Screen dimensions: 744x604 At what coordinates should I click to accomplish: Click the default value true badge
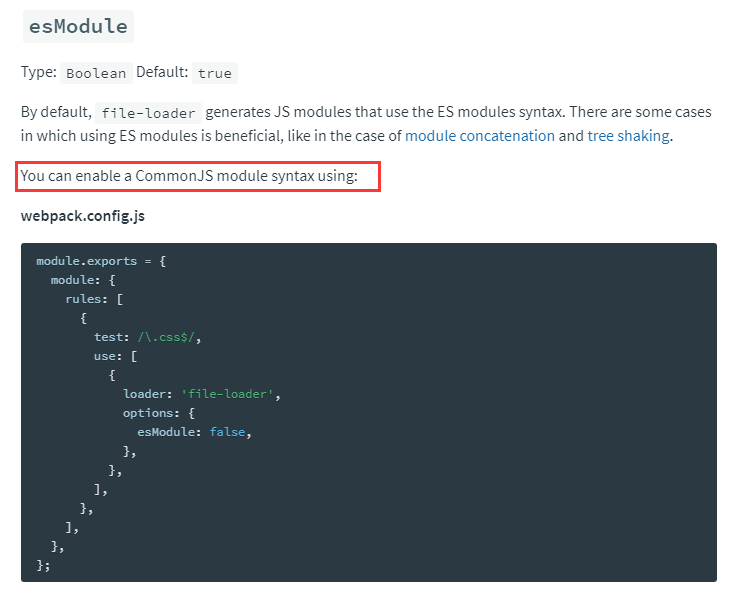(214, 73)
